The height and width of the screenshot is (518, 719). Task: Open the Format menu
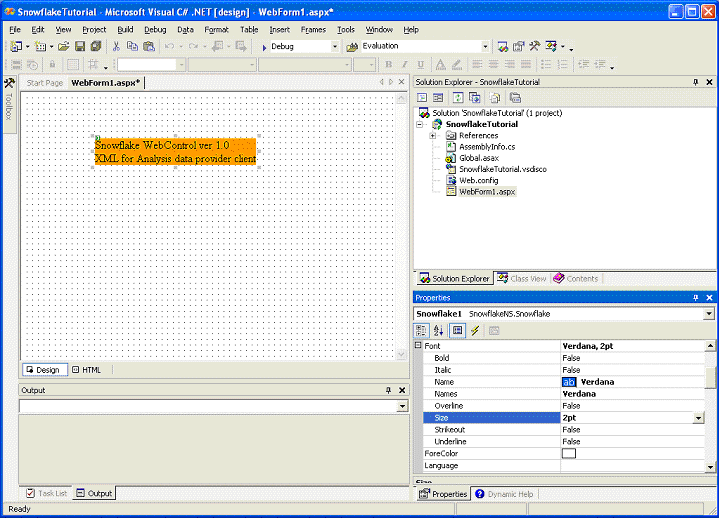tap(216, 30)
